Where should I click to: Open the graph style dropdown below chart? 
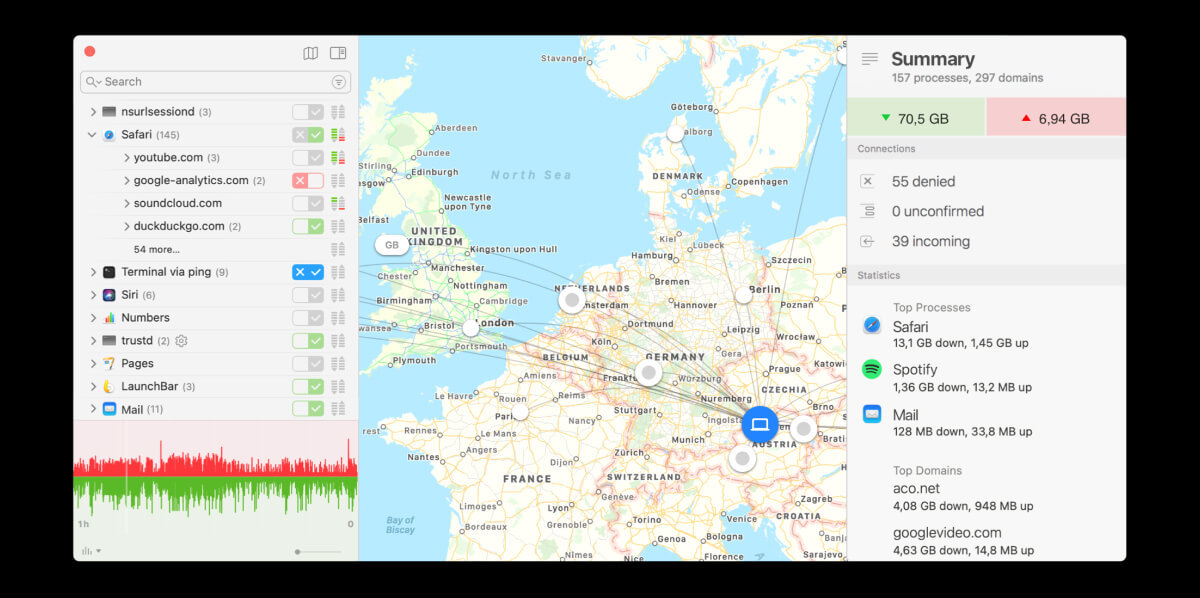pos(92,551)
